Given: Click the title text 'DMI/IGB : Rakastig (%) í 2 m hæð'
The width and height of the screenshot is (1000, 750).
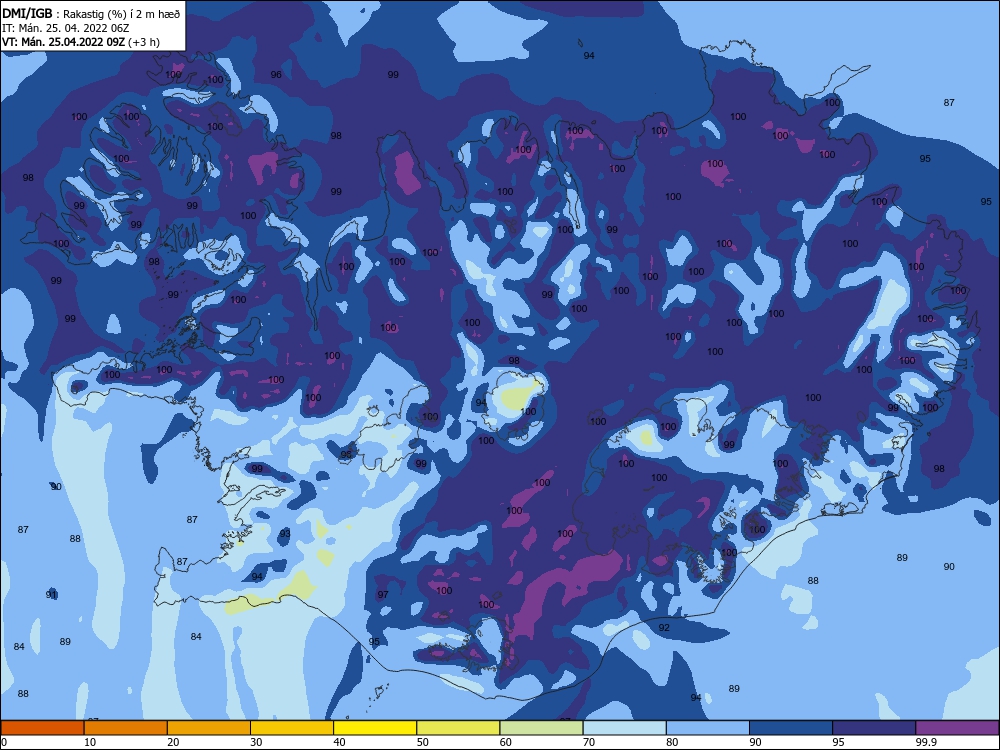Looking at the screenshot, I should coord(91,13).
